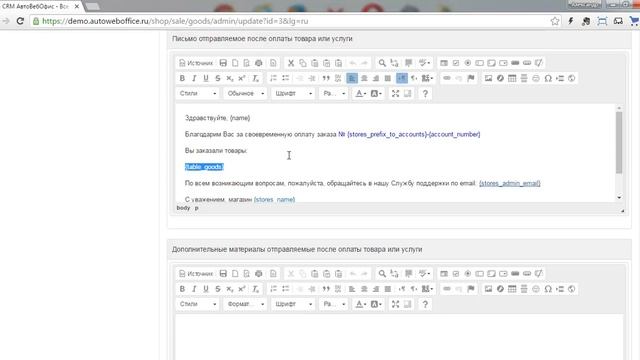Align left in the letter editor toolbar

click(352, 78)
